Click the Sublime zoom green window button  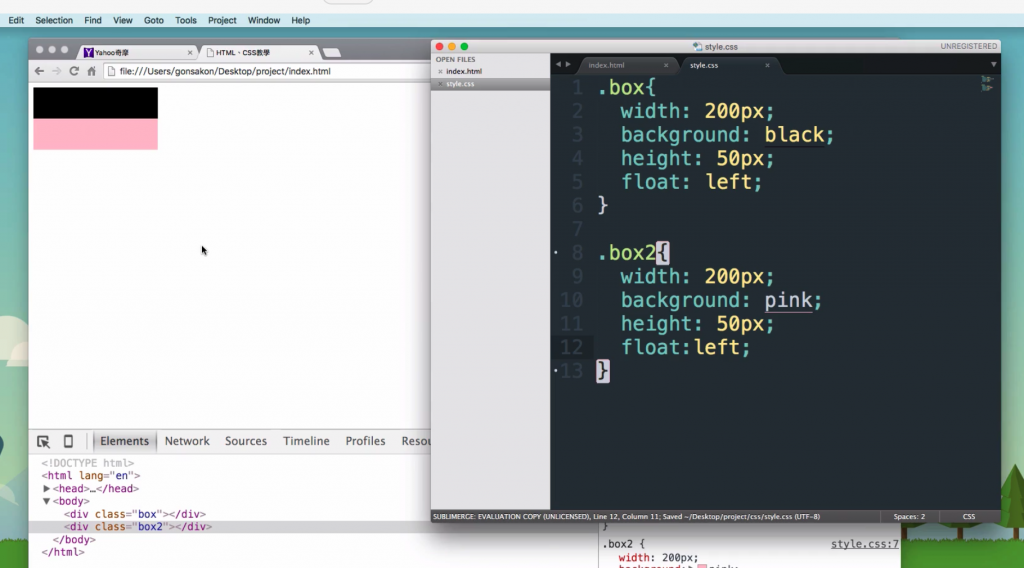(464, 46)
